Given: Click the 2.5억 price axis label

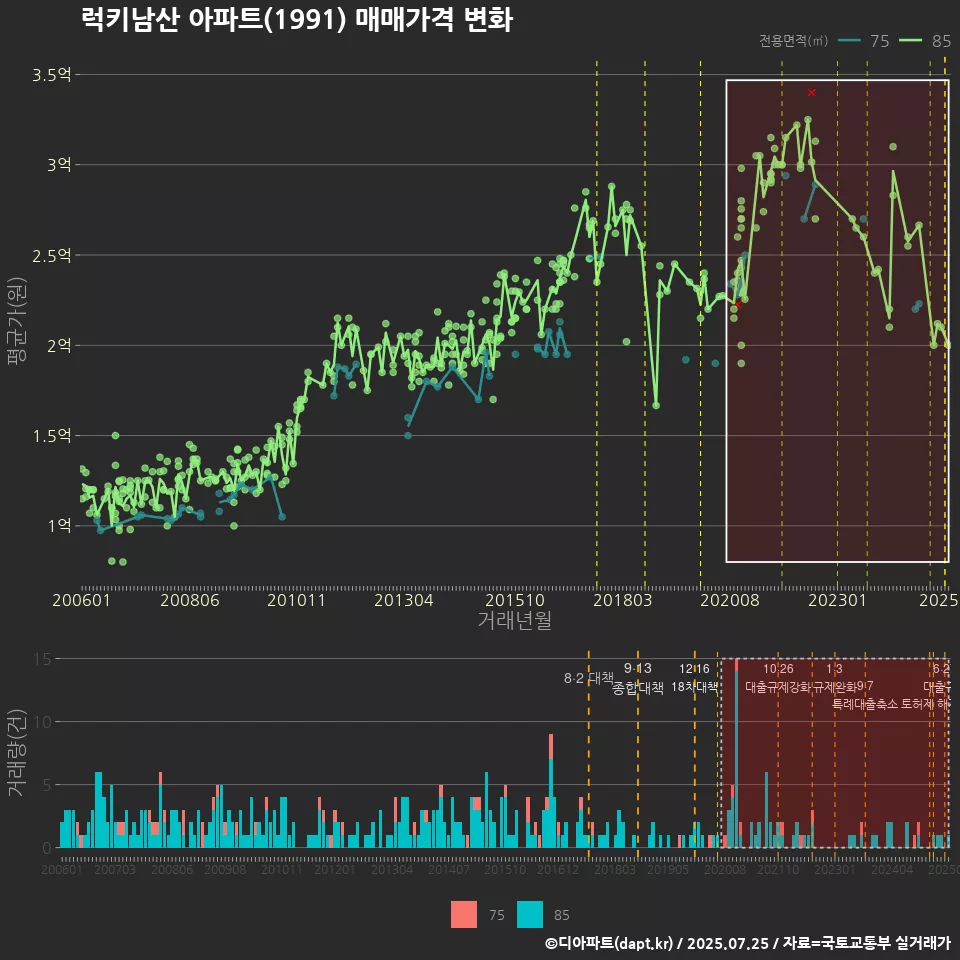Looking at the screenshot, I should (x=52, y=255).
